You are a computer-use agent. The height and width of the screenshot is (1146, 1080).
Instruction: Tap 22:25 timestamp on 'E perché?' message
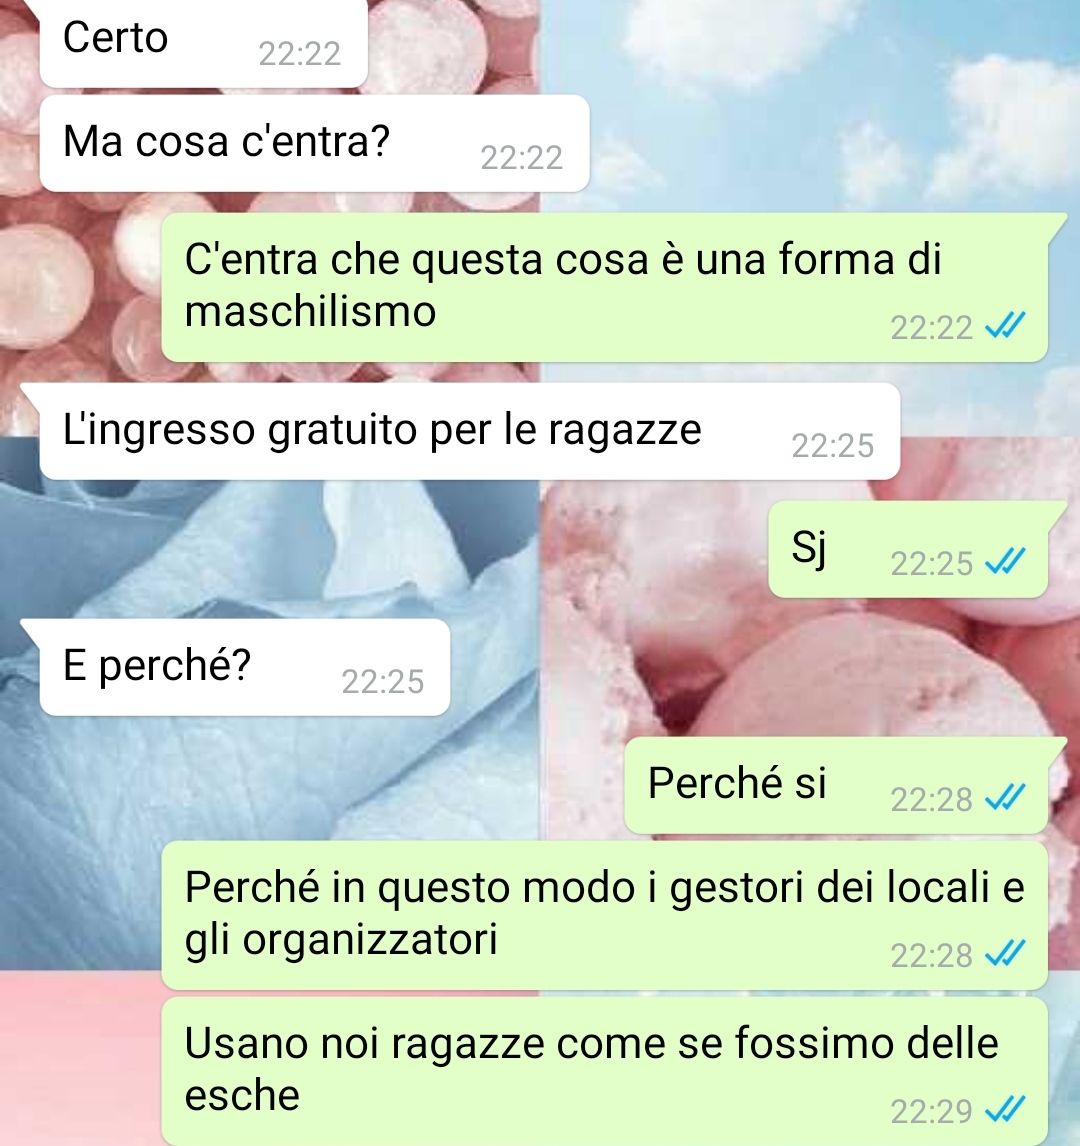(x=382, y=682)
